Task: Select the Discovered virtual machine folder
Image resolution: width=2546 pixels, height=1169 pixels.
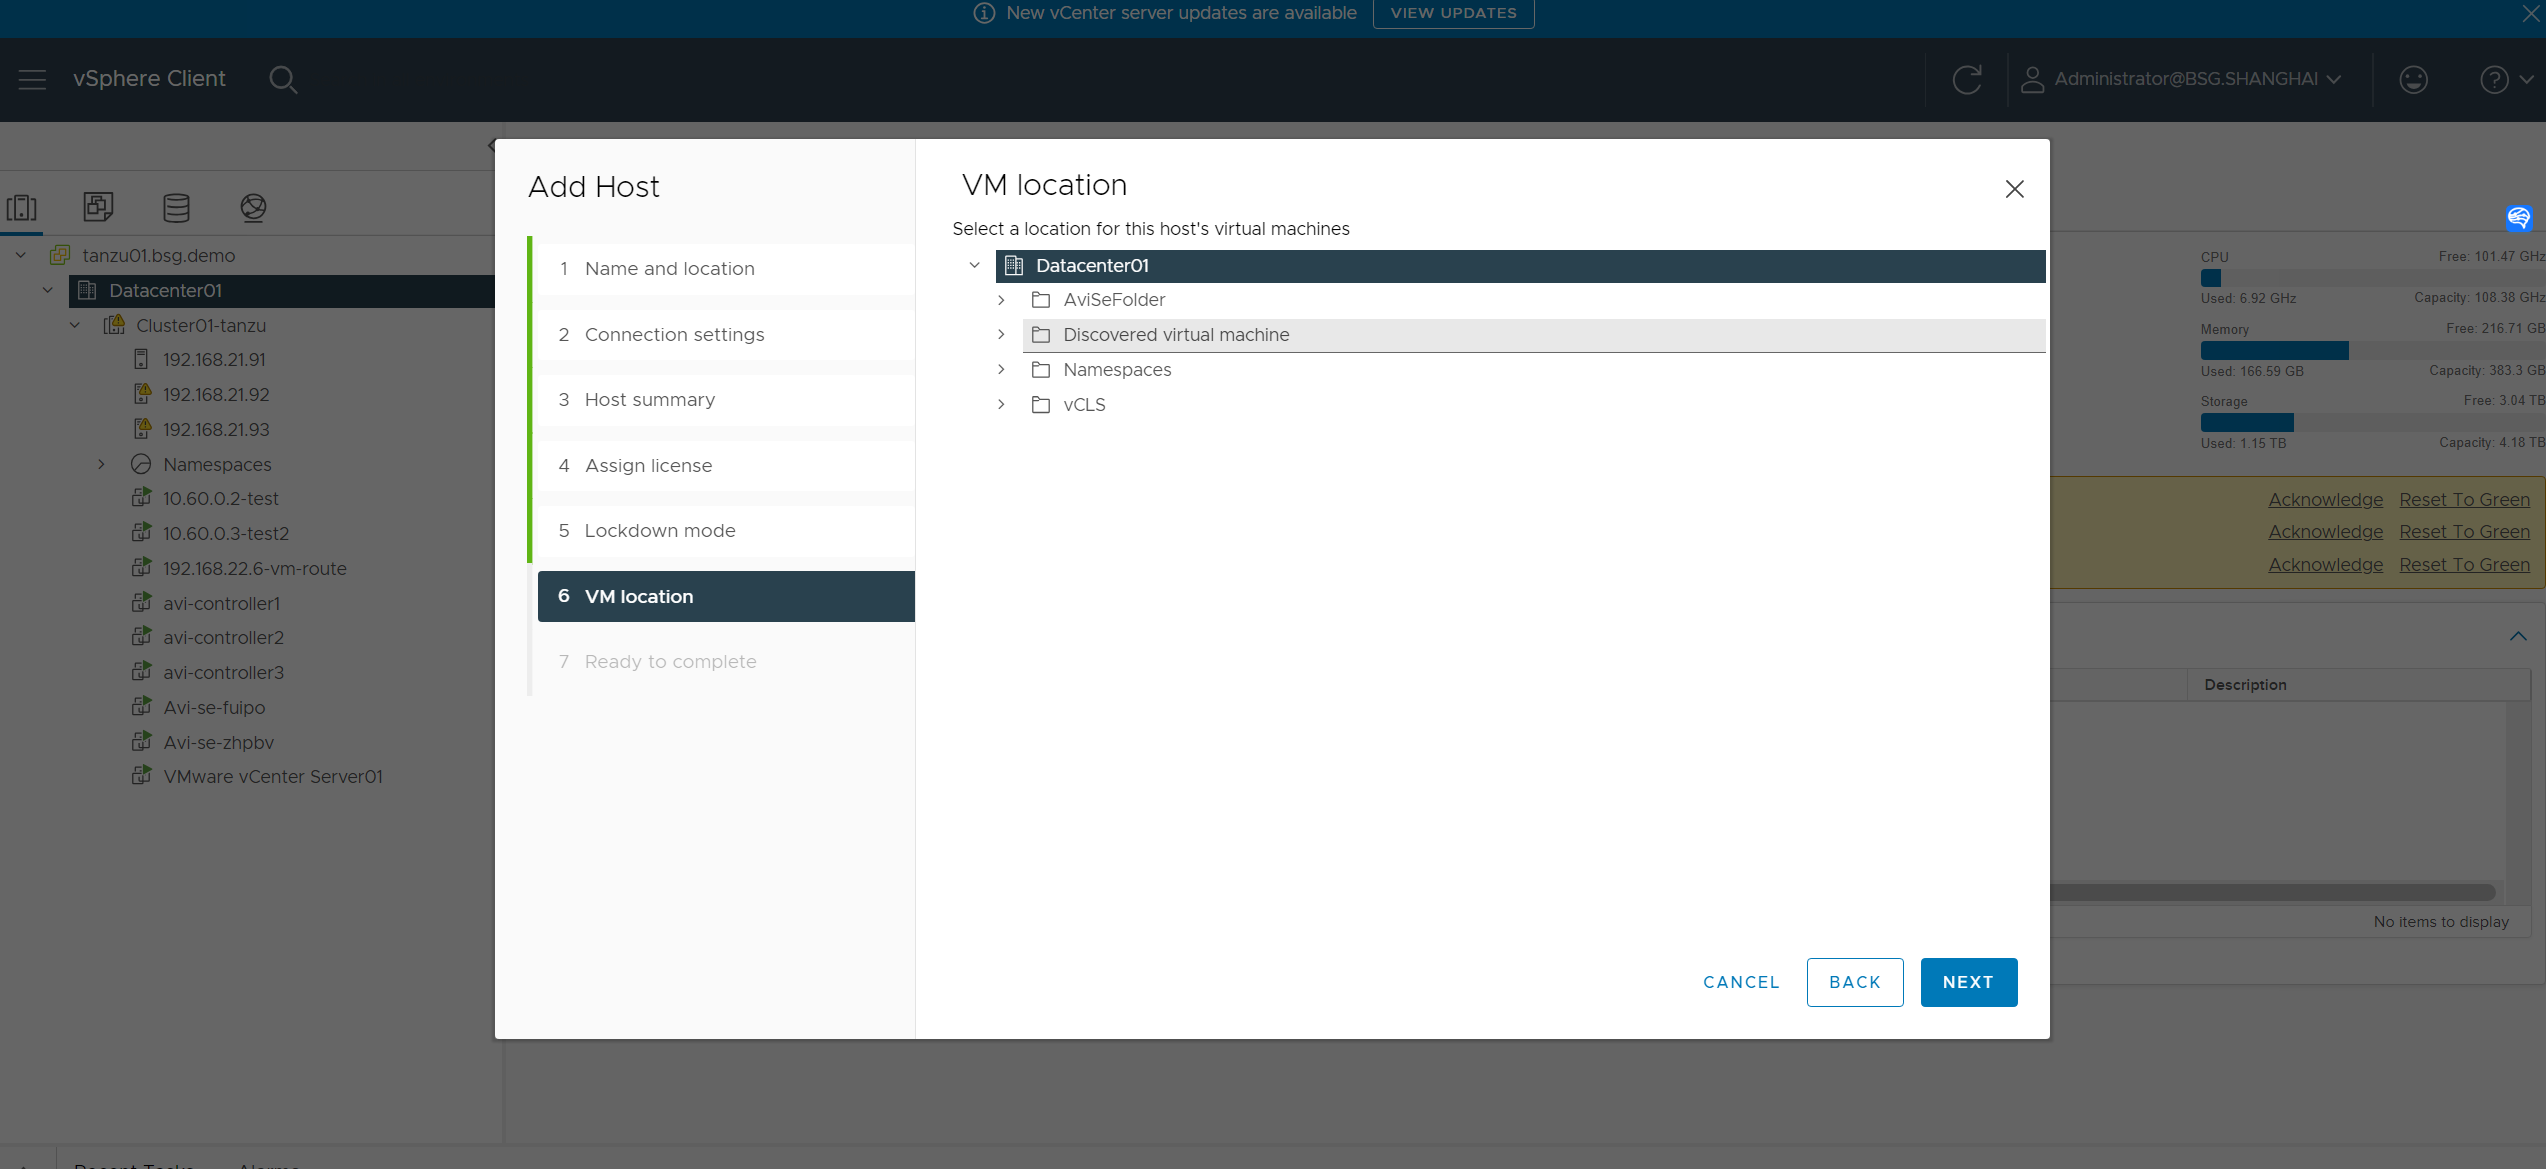Action: click(1175, 335)
